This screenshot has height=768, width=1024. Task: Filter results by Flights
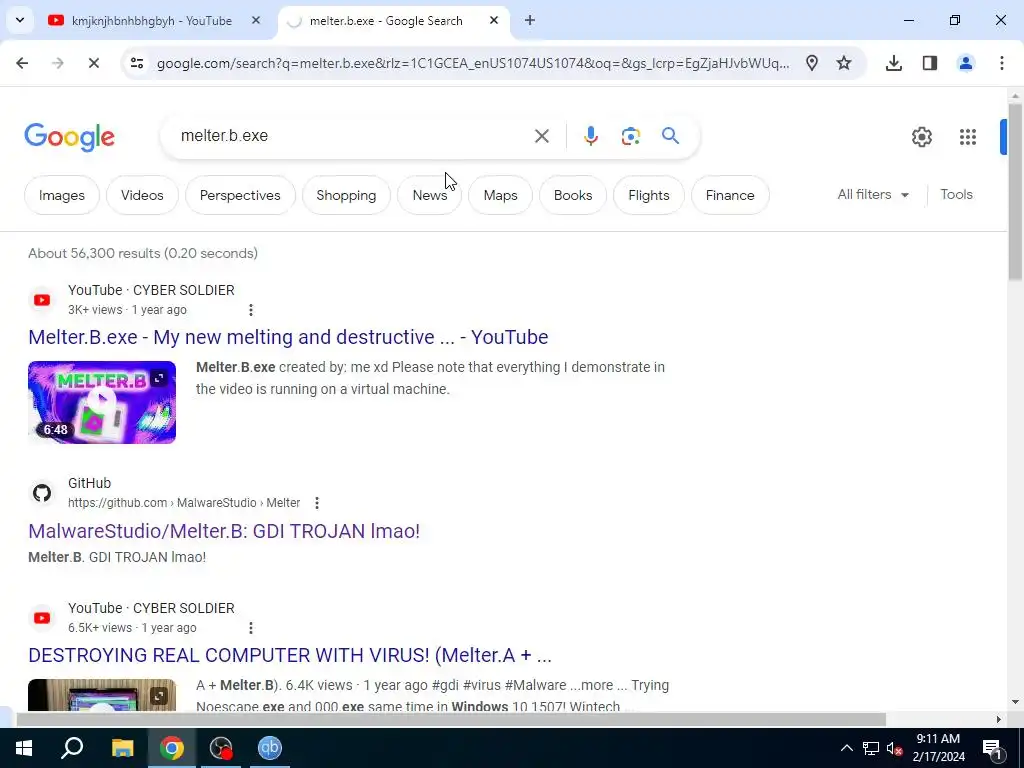[x=648, y=195]
